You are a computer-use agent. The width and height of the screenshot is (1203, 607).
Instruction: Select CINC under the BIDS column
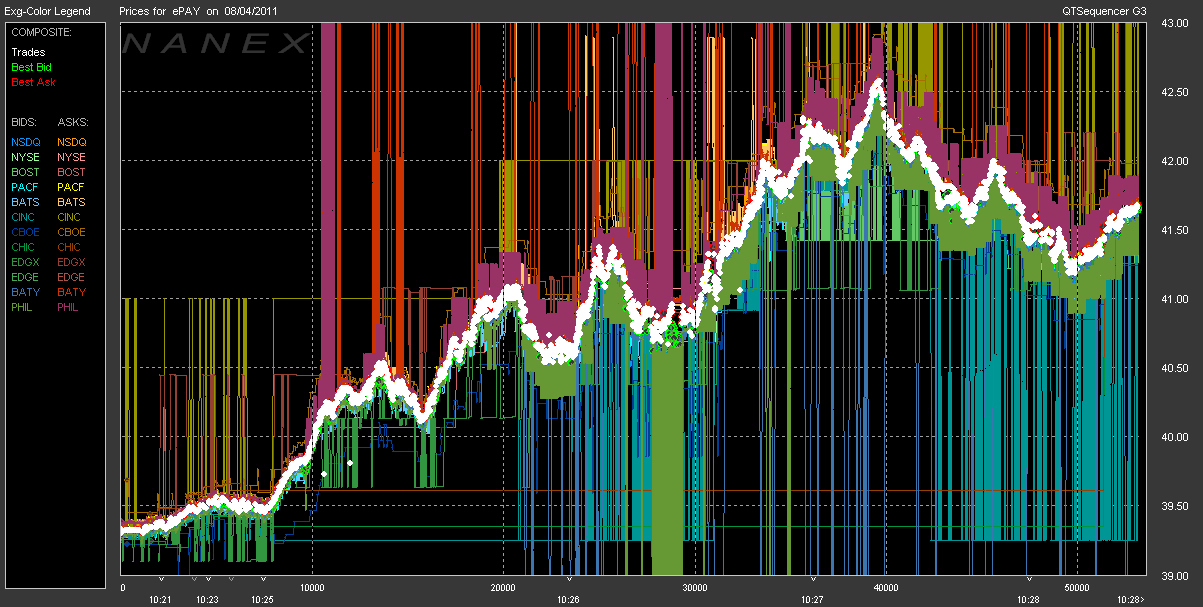pos(25,217)
